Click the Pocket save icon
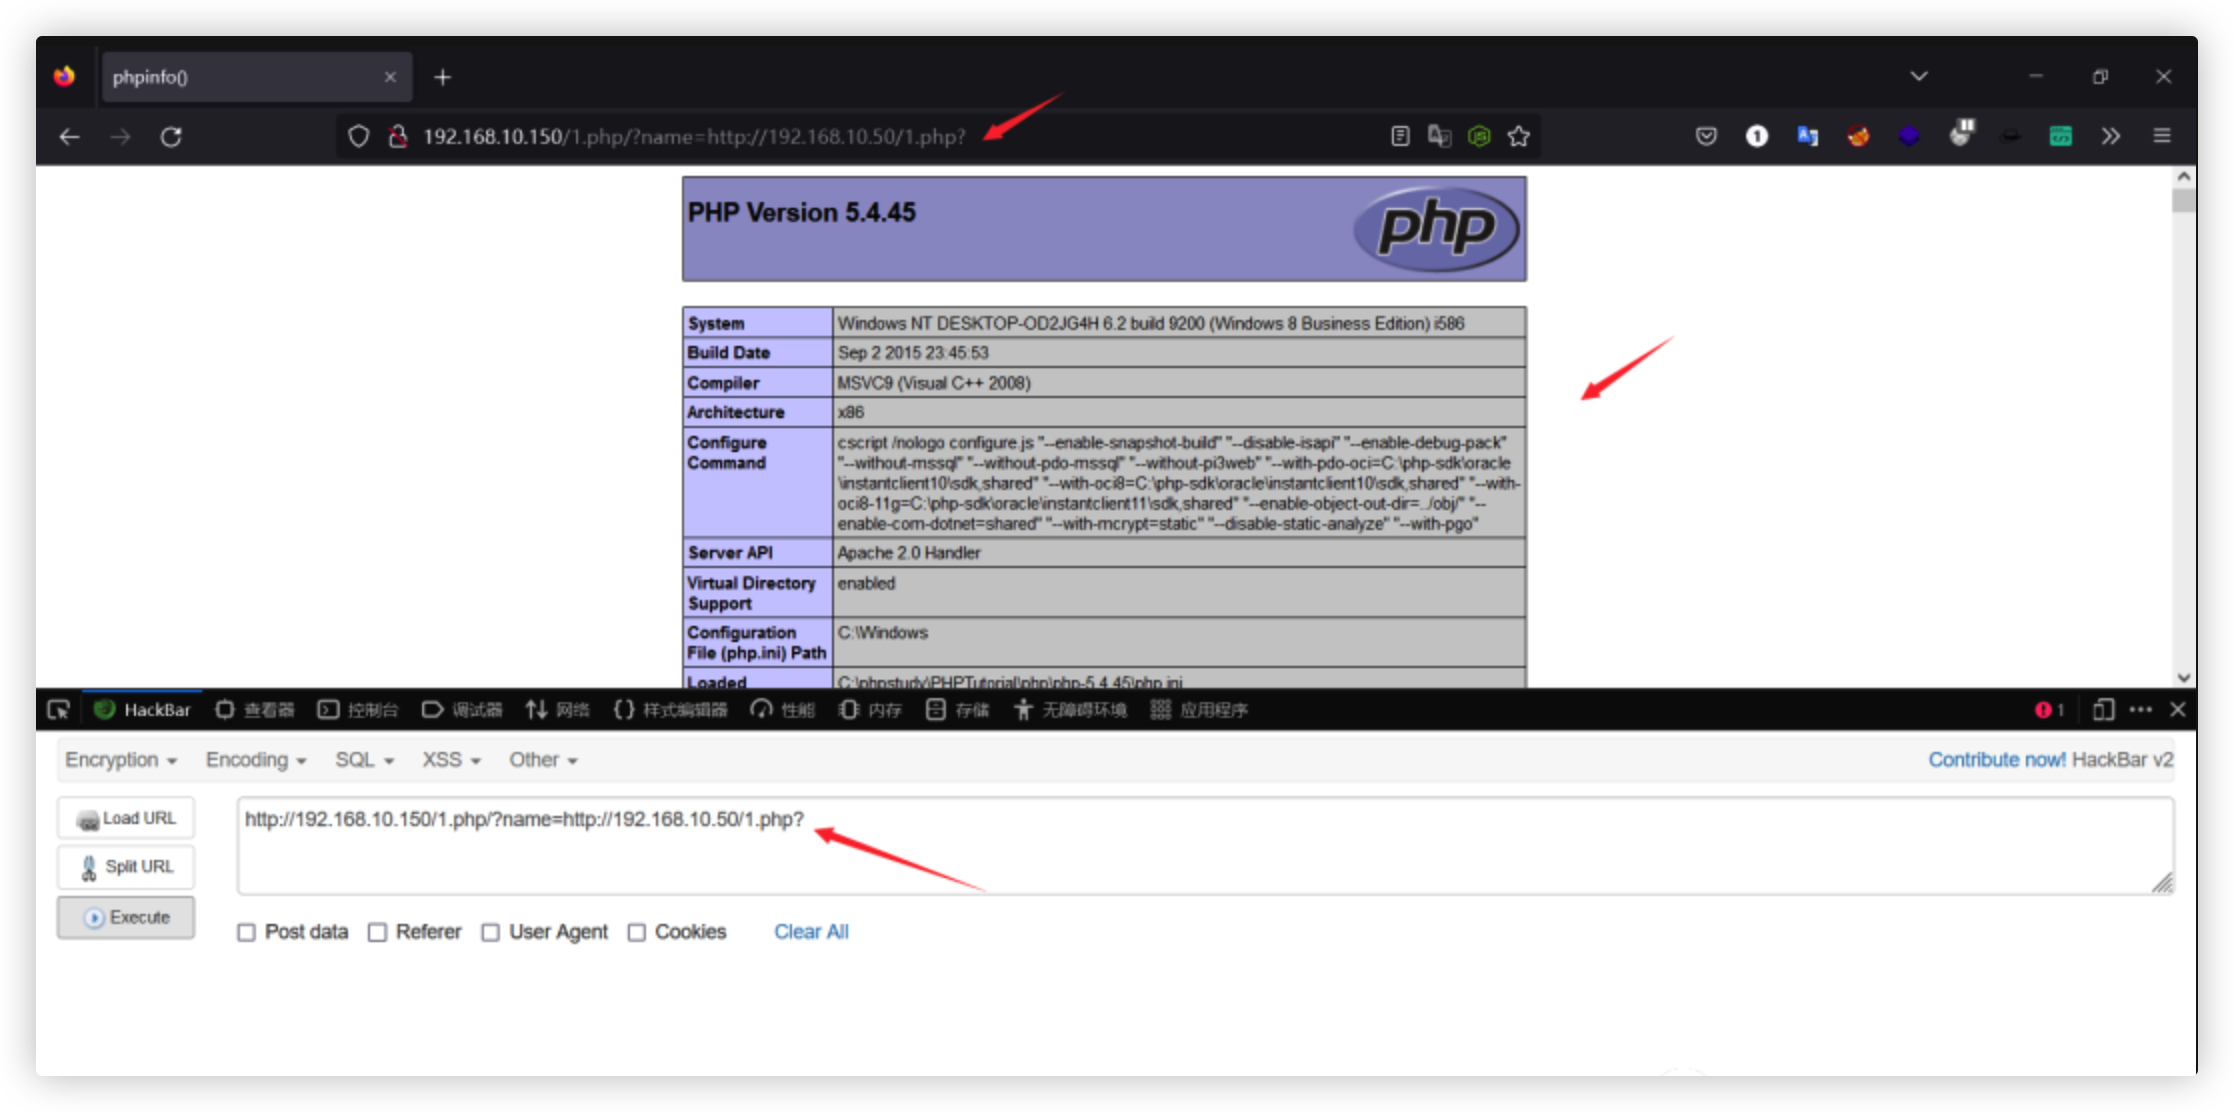The image size is (2234, 1112). click(1706, 137)
